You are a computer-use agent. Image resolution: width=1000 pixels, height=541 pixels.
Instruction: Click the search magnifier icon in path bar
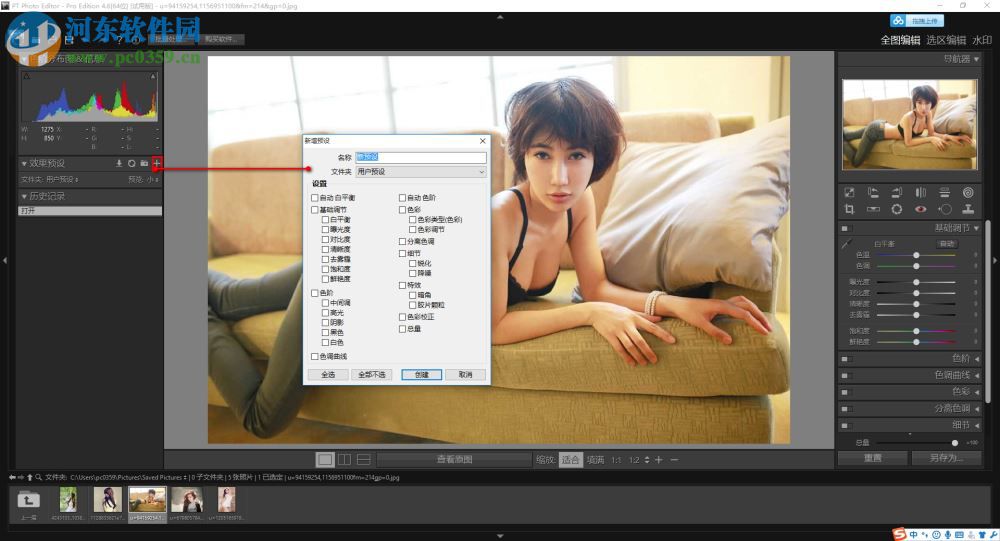(38, 477)
